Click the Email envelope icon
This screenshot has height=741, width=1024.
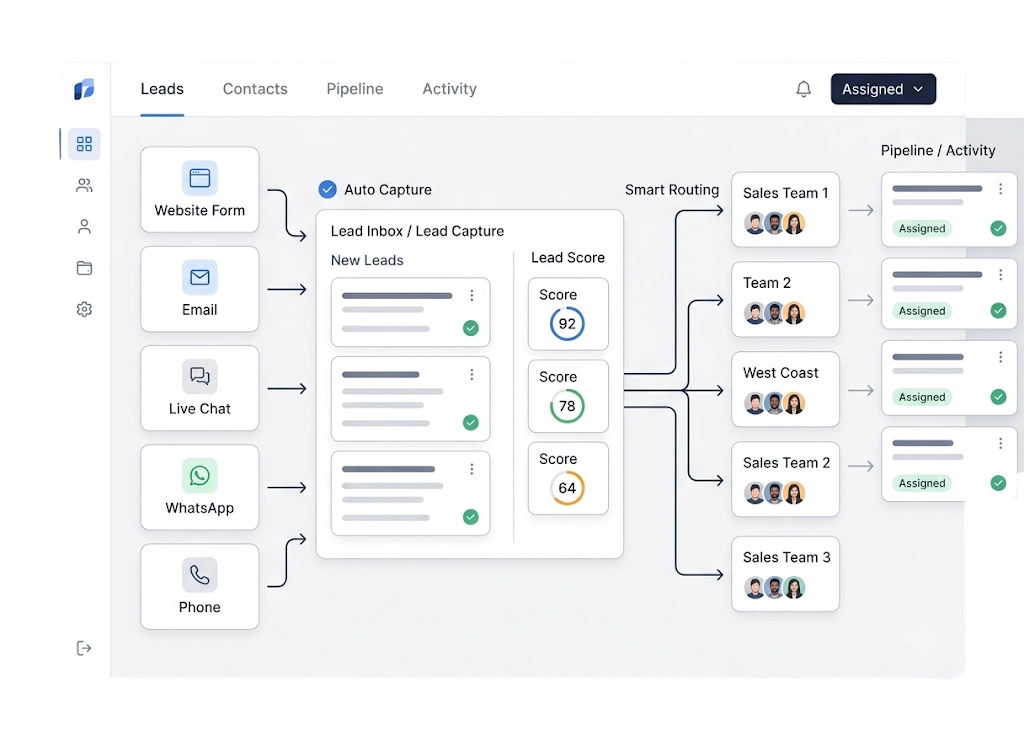click(x=200, y=277)
